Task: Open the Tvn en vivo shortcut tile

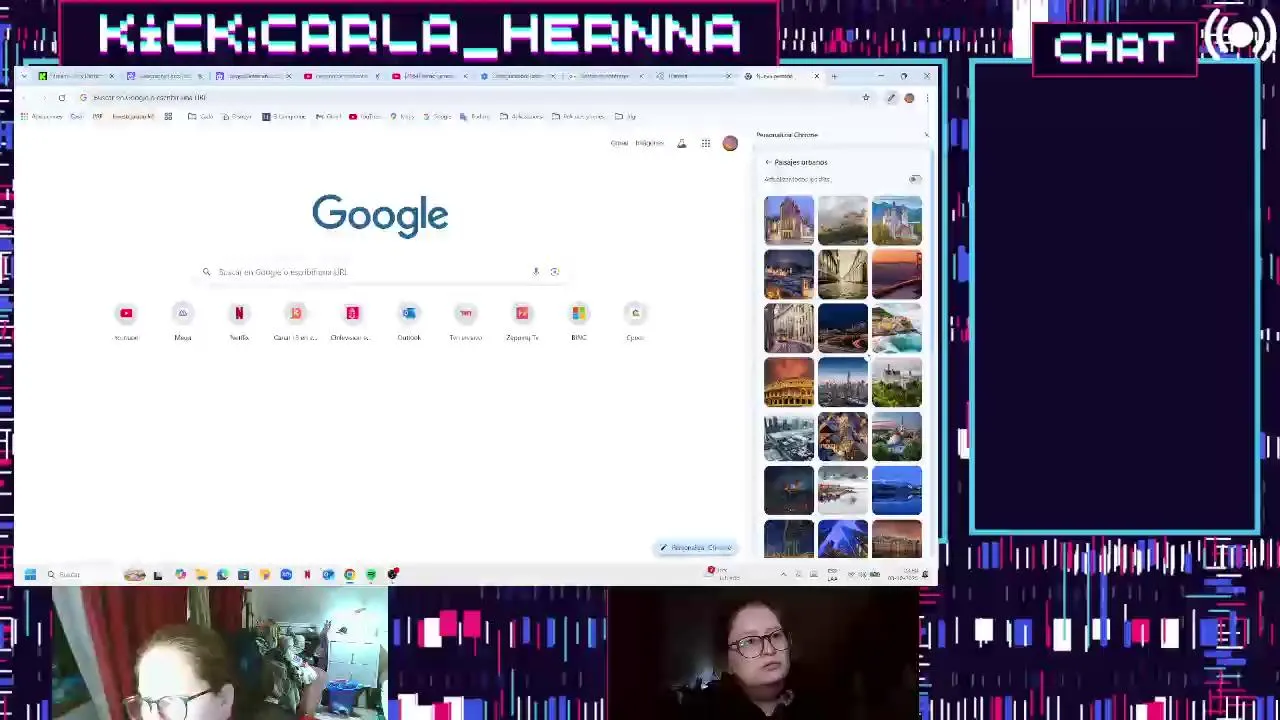Action: (465, 322)
